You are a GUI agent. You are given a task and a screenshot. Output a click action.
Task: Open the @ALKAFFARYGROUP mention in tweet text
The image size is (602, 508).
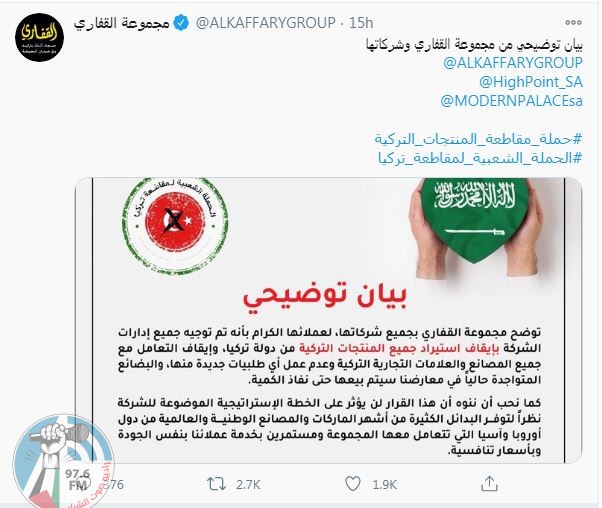(513, 63)
